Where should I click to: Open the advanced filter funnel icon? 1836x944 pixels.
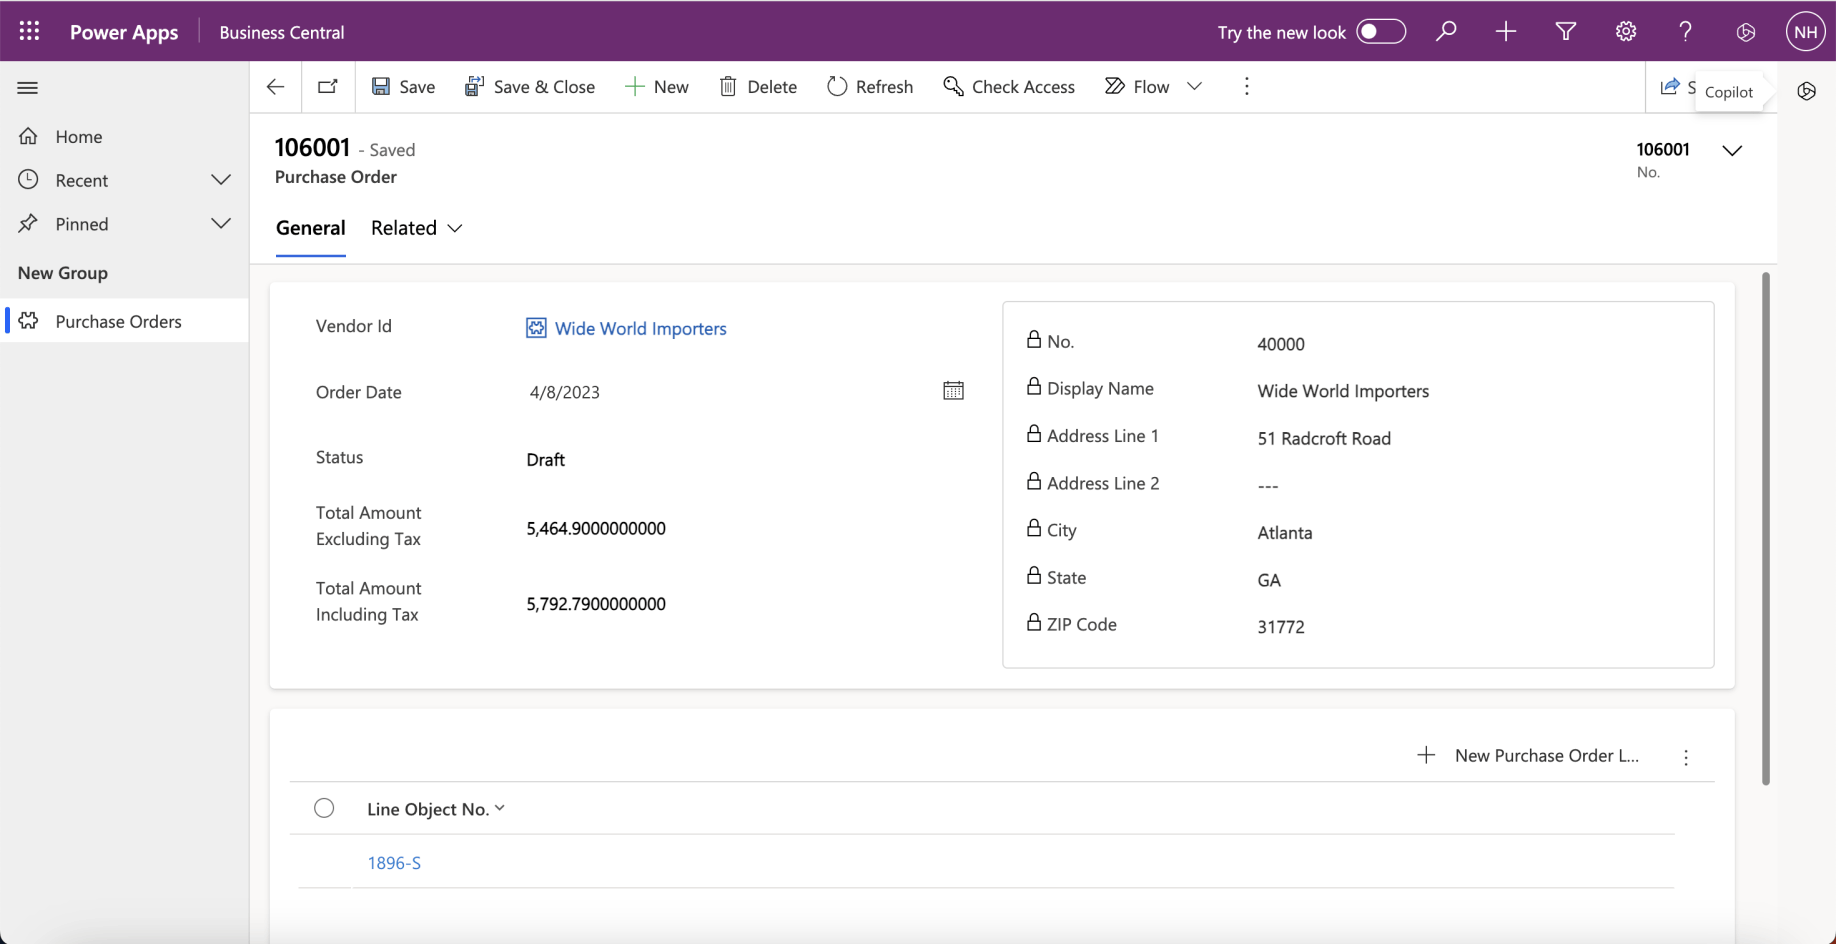coord(1566,31)
